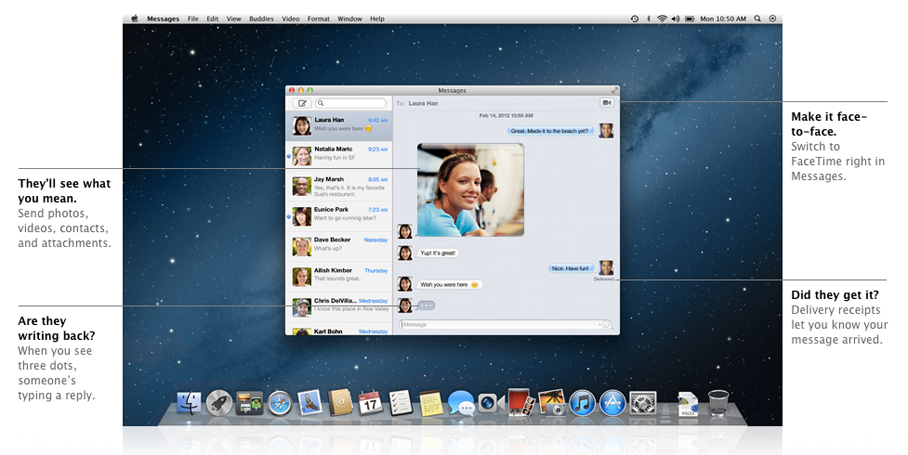This screenshot has height=455, width=908.
Task: Open the Edit menu
Action: pyautogui.click(x=213, y=19)
